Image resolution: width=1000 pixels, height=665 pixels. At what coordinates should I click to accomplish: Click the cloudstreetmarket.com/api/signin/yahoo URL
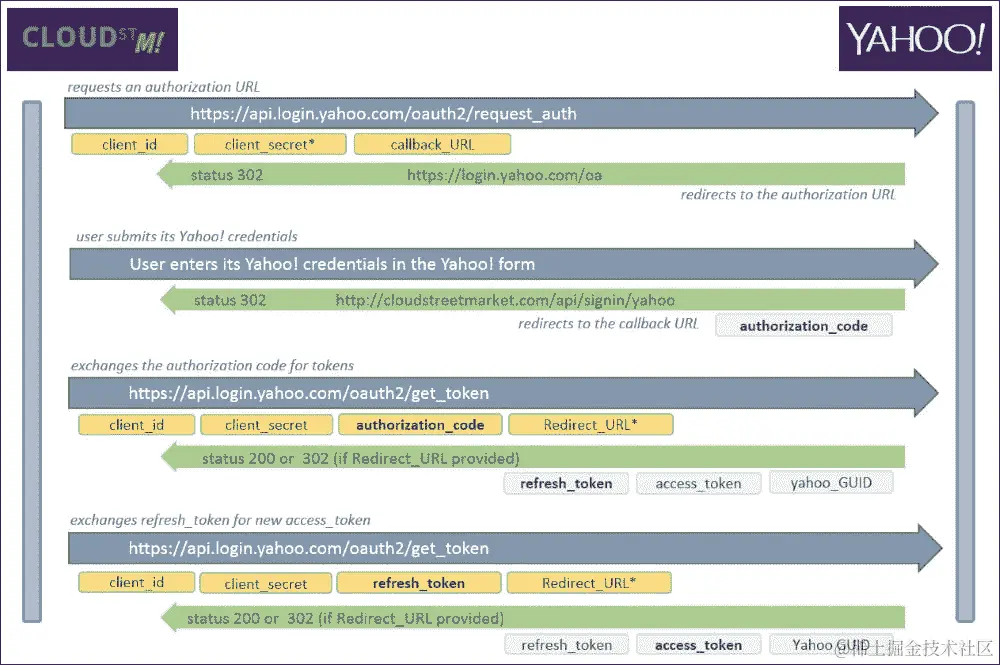coord(505,300)
